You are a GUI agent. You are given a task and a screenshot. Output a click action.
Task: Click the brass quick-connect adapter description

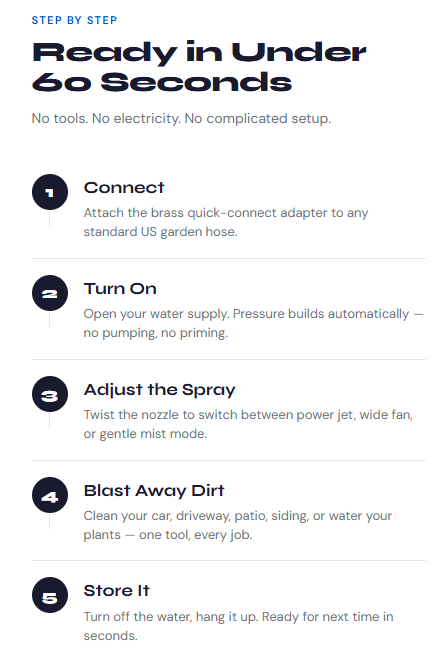[226, 222]
